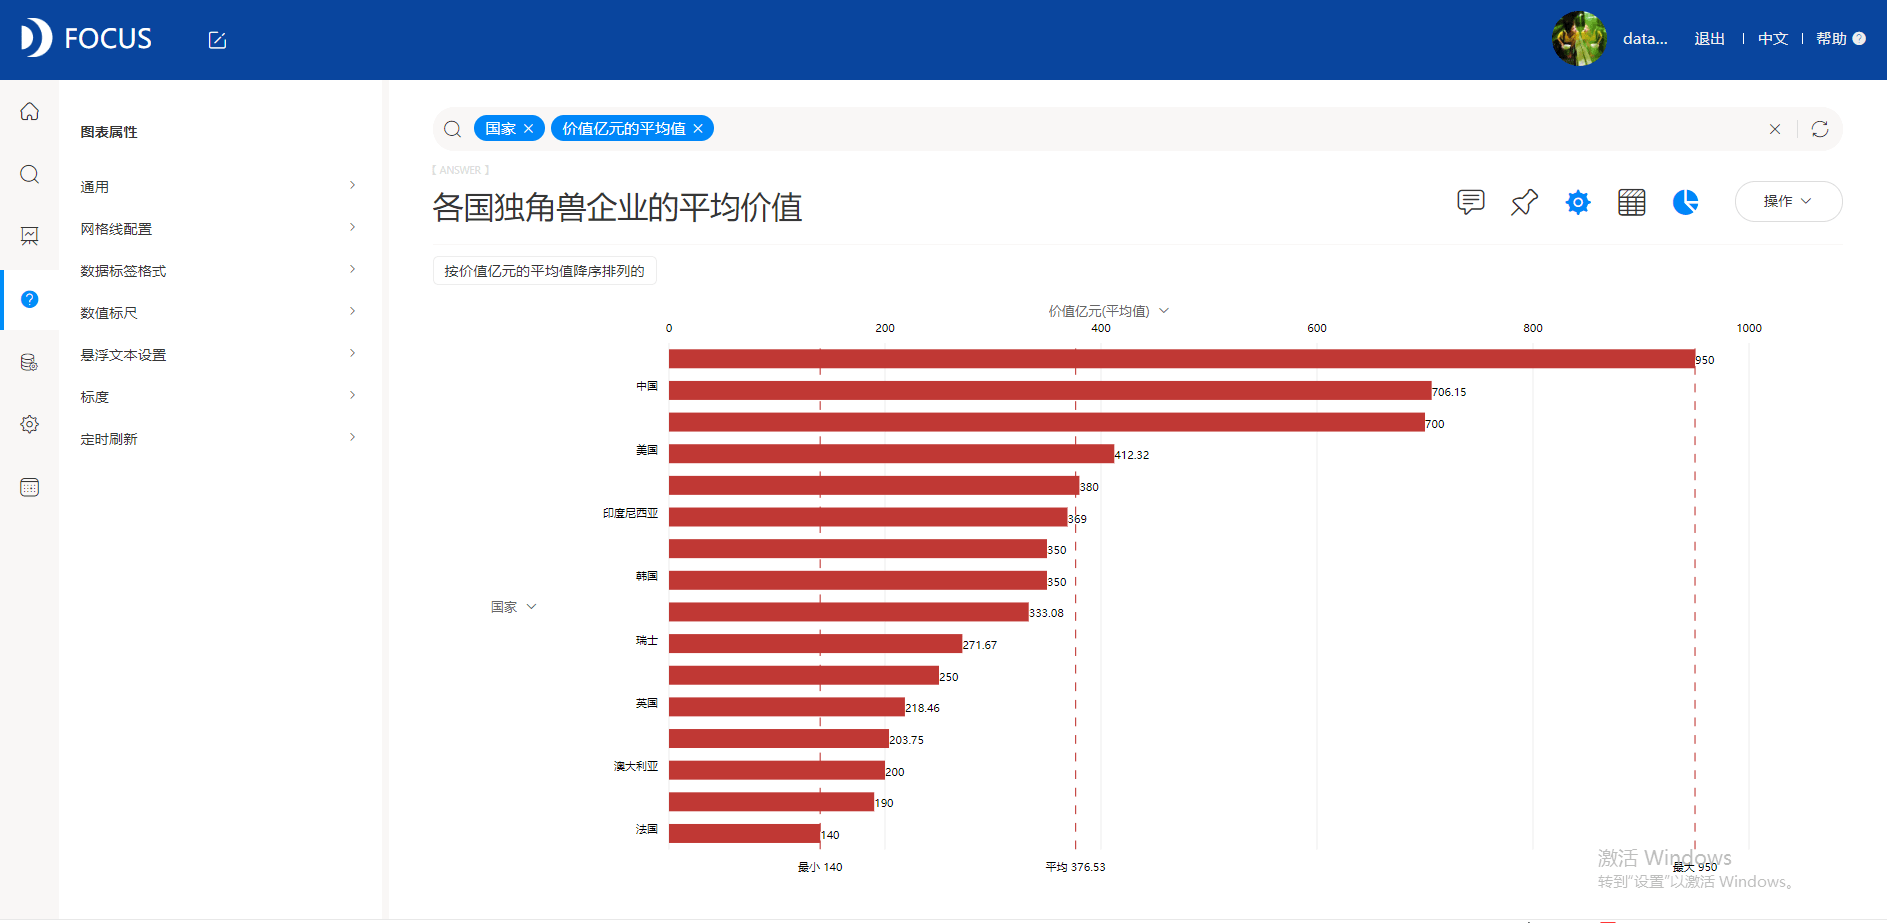
Task: Clear the search bar with X
Action: click(1775, 129)
